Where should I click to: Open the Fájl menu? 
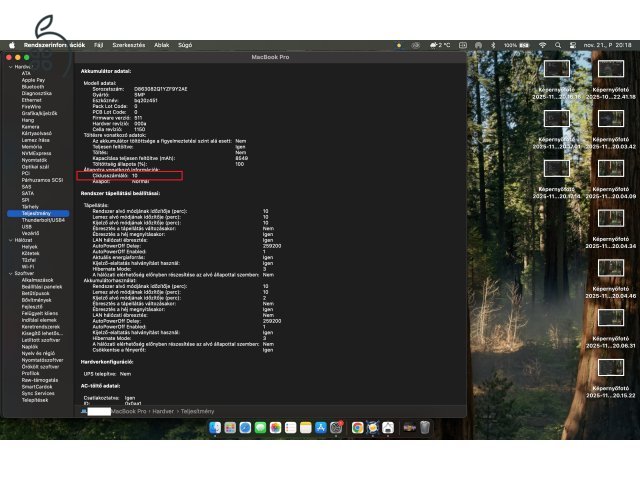pyautogui.click(x=98, y=45)
